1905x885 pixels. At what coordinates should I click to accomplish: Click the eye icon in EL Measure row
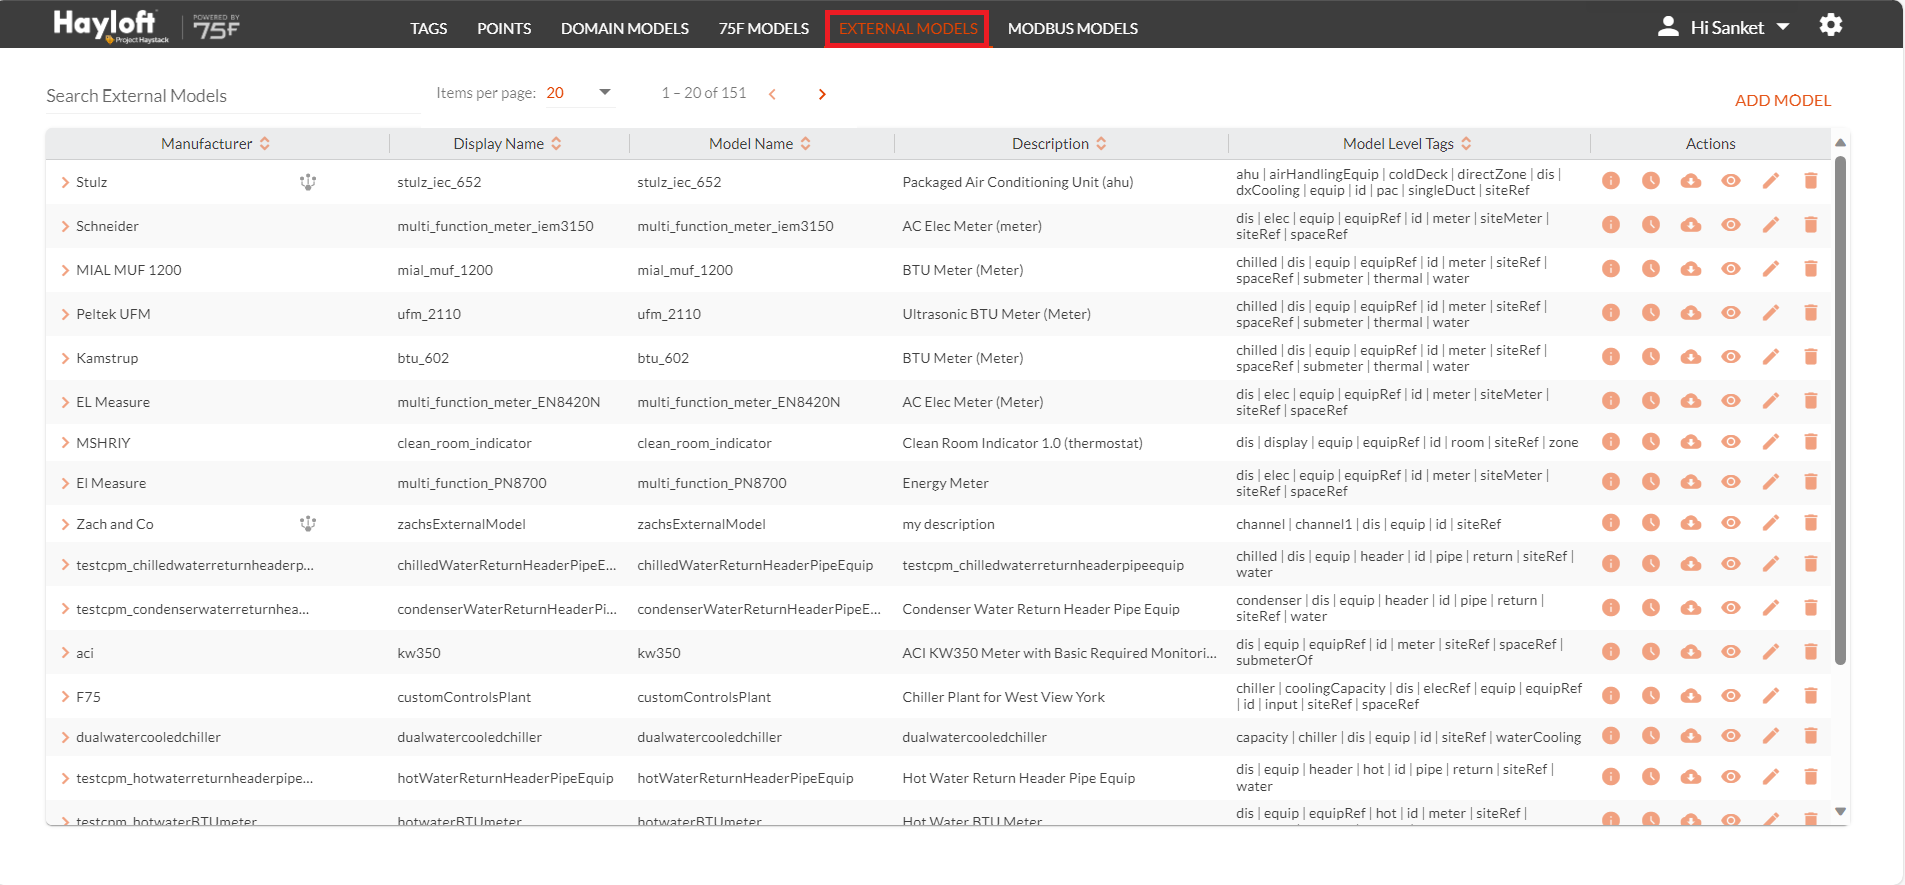point(1730,401)
